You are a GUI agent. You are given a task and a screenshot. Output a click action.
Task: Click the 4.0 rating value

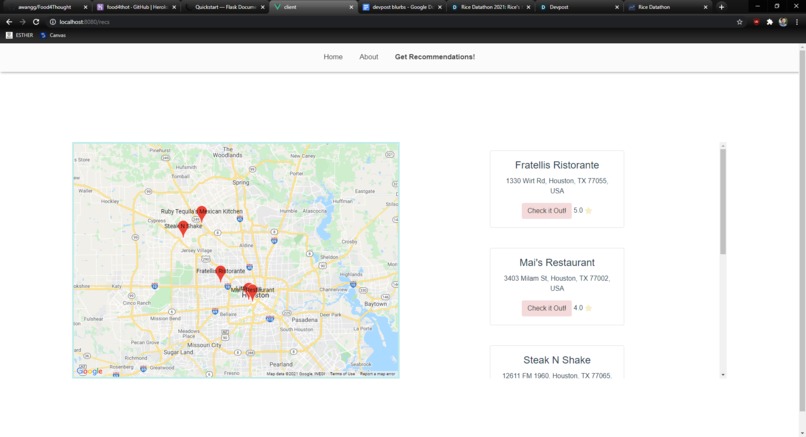coord(578,308)
